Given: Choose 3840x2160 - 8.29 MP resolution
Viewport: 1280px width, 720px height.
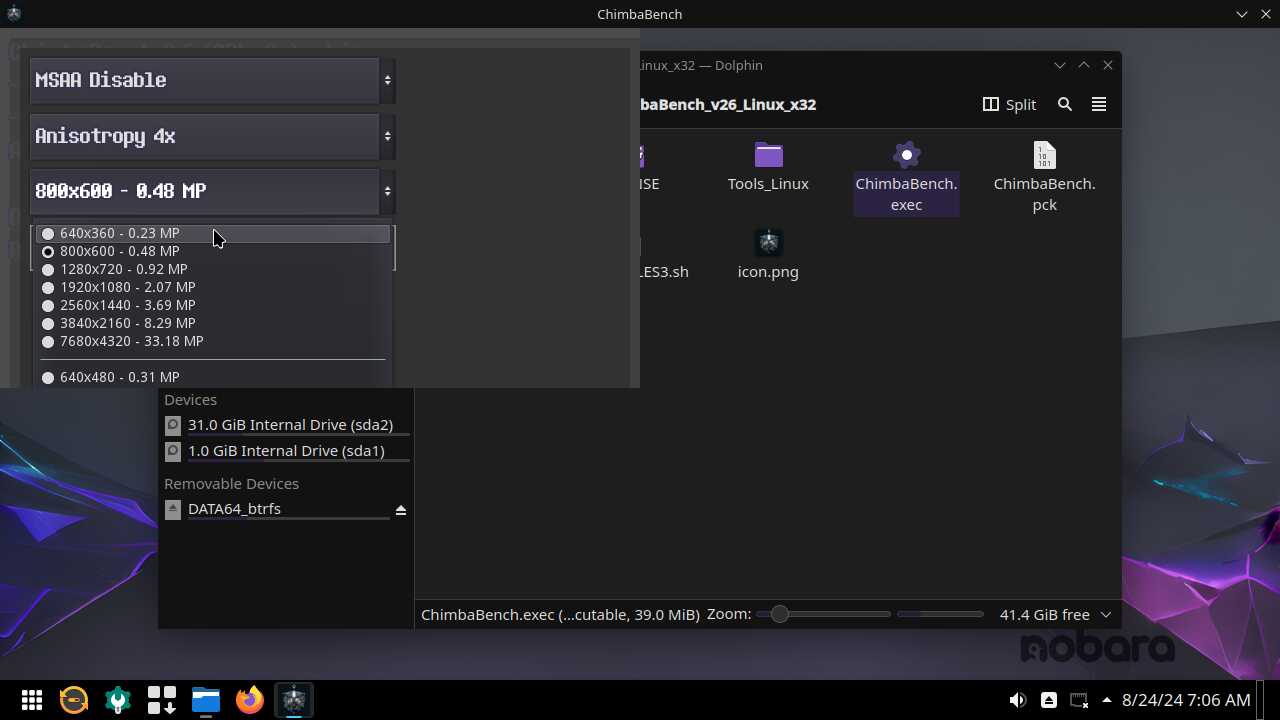Looking at the screenshot, I should point(212,323).
